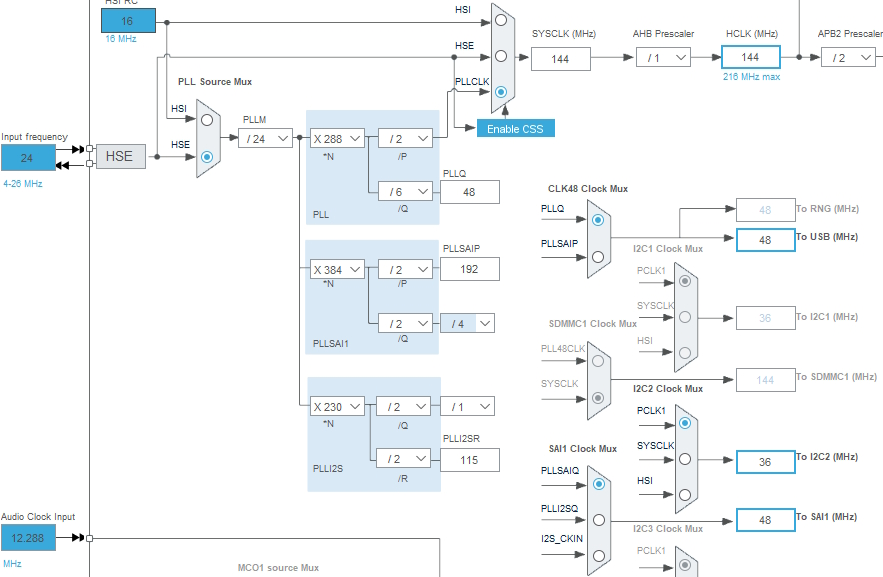Open the PLLI2S X 230 multiplier dropdown

point(337,406)
